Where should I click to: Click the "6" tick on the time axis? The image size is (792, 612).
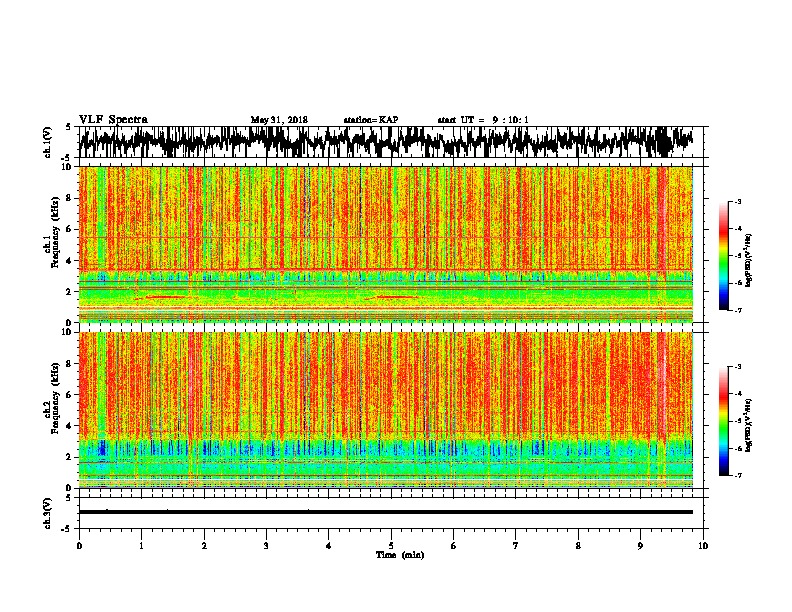(454, 546)
